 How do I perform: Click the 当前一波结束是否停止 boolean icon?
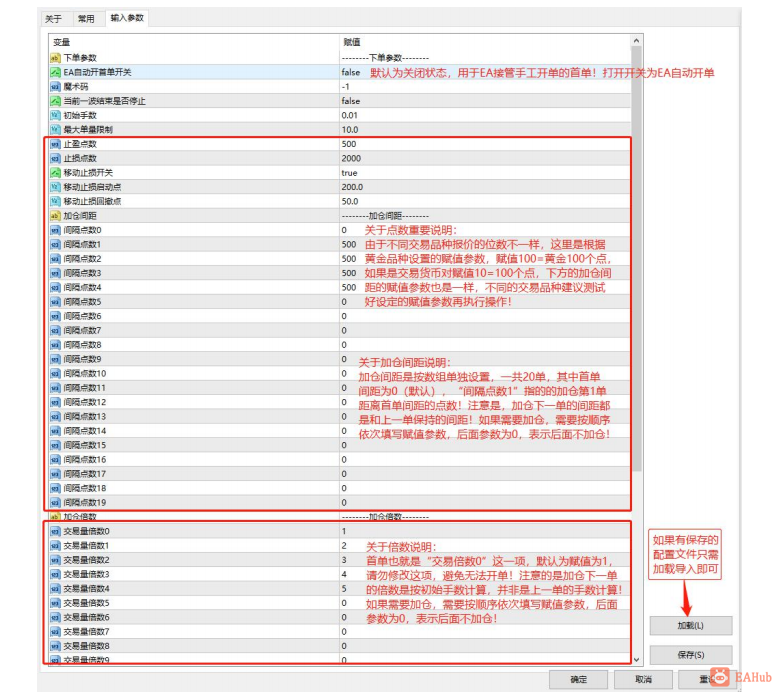(x=55, y=101)
